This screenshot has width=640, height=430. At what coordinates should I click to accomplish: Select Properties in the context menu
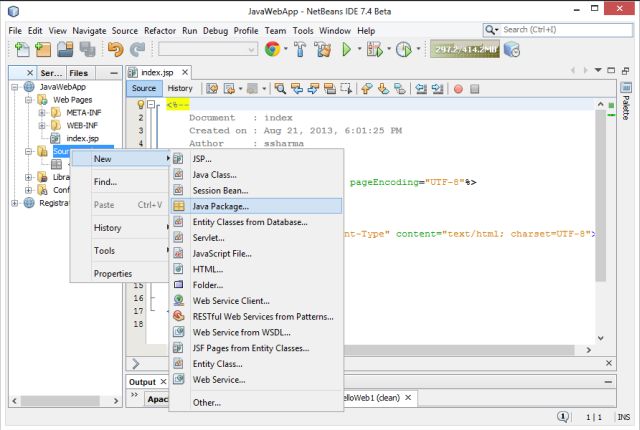point(120,273)
